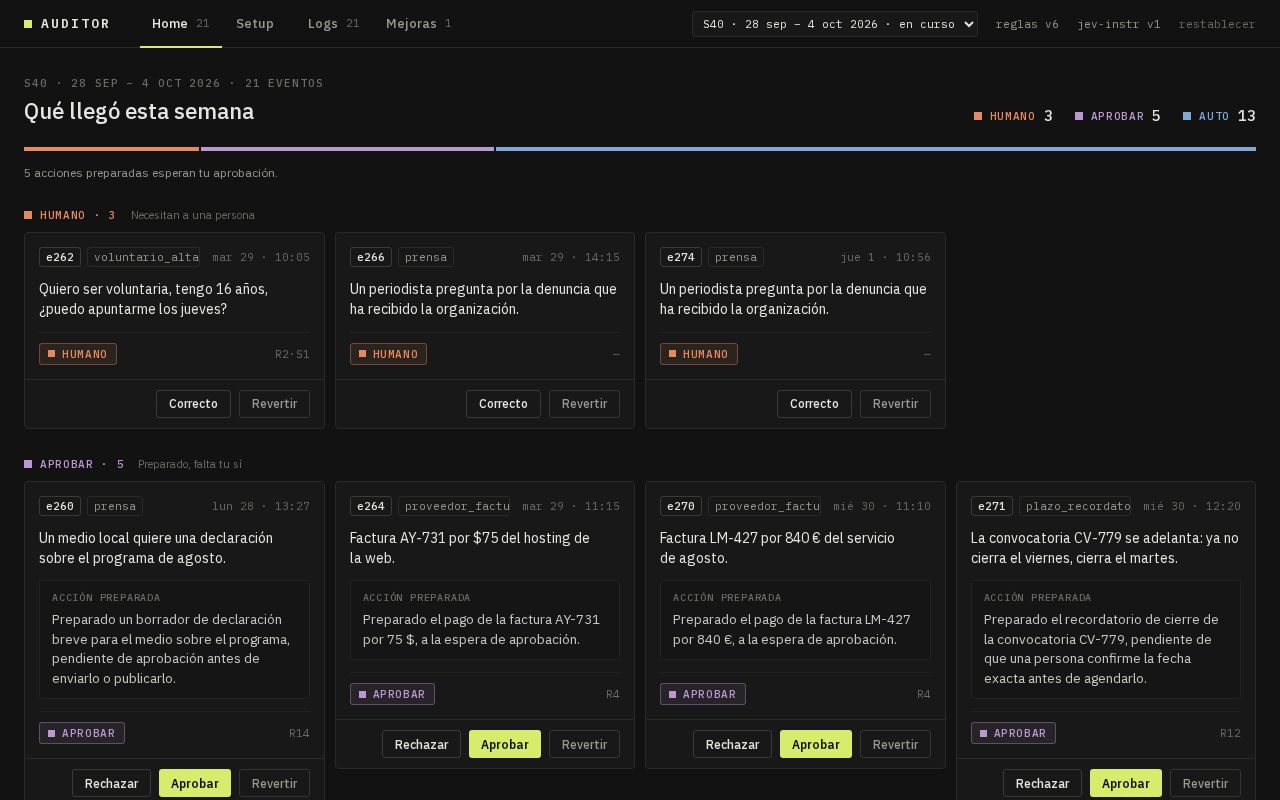Viewport: 1280px width, 800px height.
Task: Mark event e266 as Correcto
Action: click(503, 404)
